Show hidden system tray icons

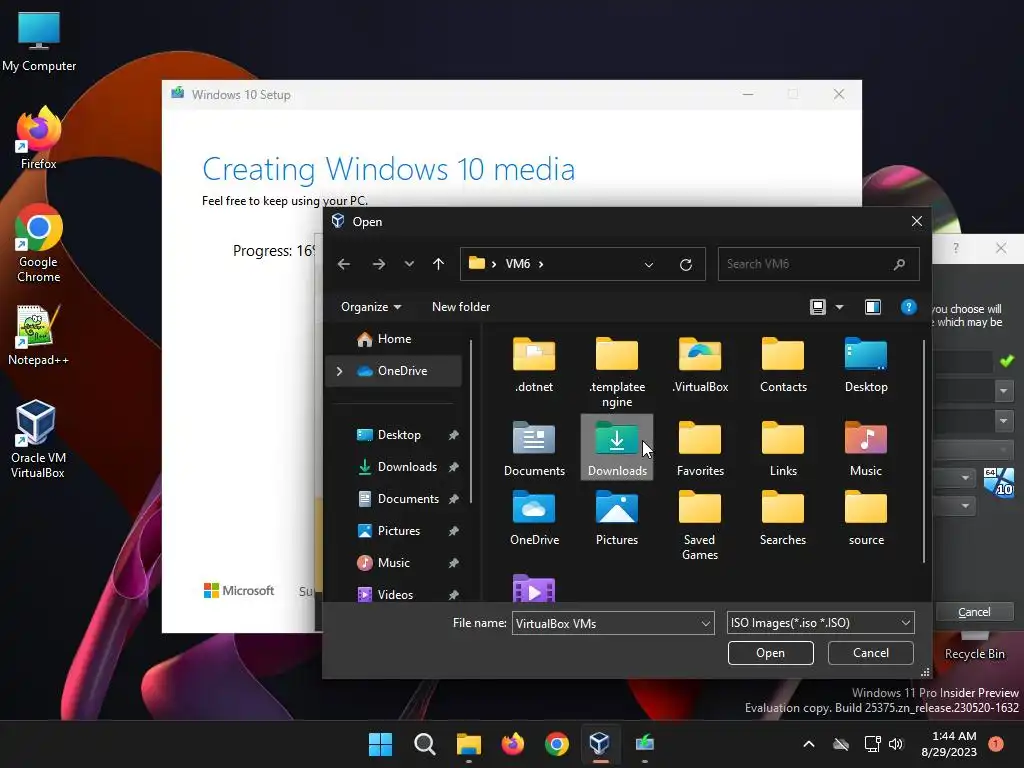[808, 744]
